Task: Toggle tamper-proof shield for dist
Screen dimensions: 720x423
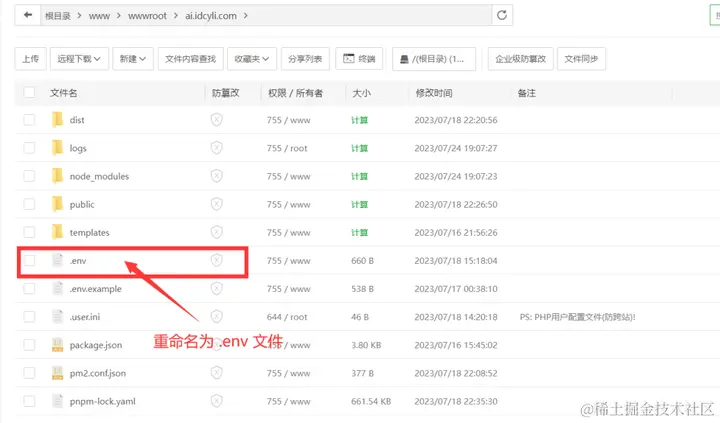Action: point(216,120)
